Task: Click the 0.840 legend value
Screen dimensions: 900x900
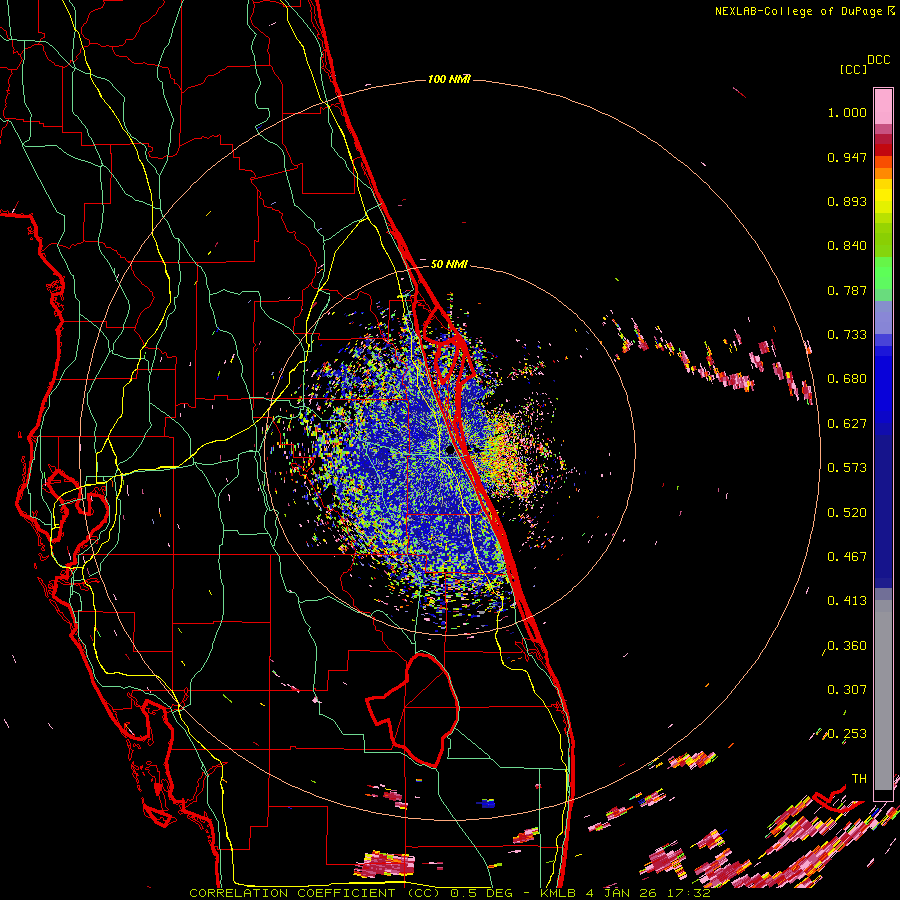Action: coord(847,246)
